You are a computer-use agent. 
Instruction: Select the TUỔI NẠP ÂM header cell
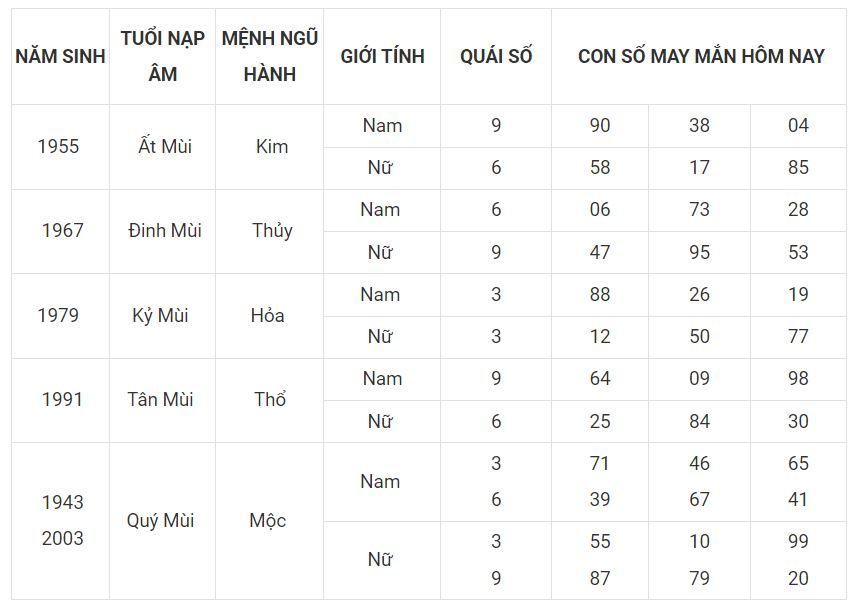coord(162,56)
